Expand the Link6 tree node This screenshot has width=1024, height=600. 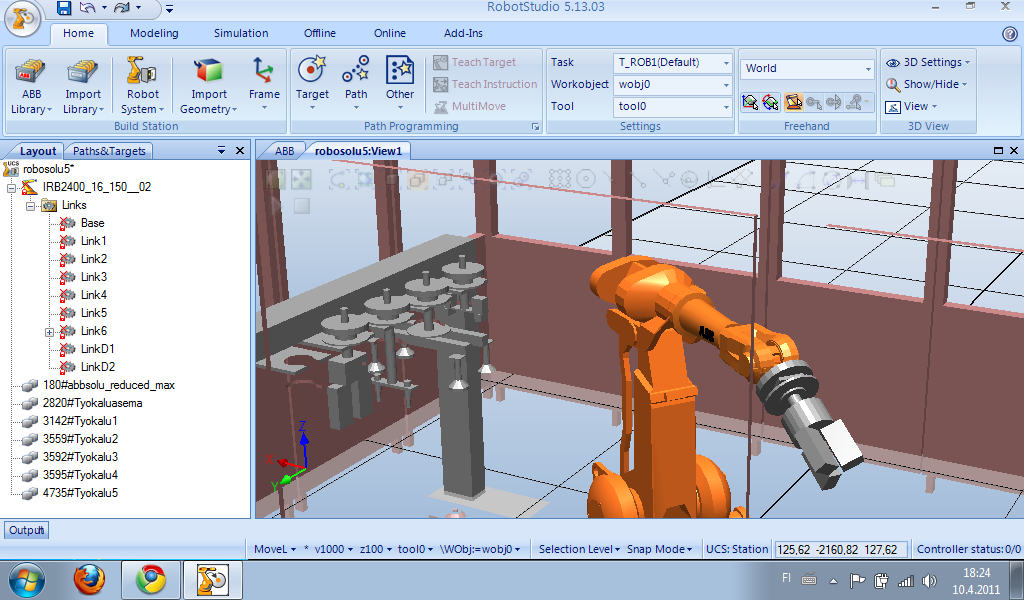(49, 332)
